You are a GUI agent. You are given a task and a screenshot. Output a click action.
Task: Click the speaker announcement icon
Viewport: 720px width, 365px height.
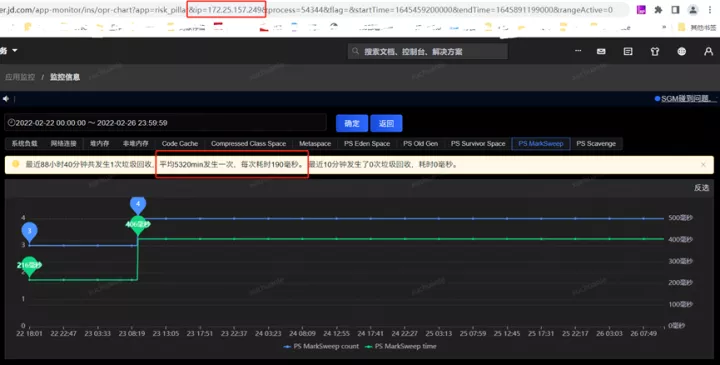(x=6, y=98)
